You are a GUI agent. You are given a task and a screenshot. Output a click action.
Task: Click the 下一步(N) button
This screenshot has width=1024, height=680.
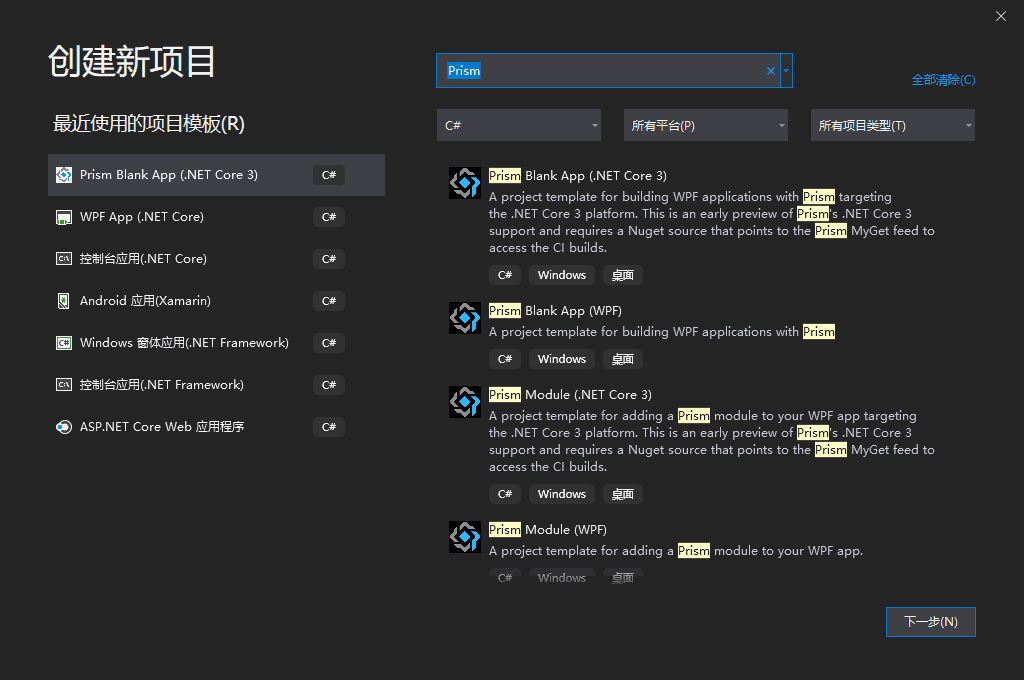(931, 622)
